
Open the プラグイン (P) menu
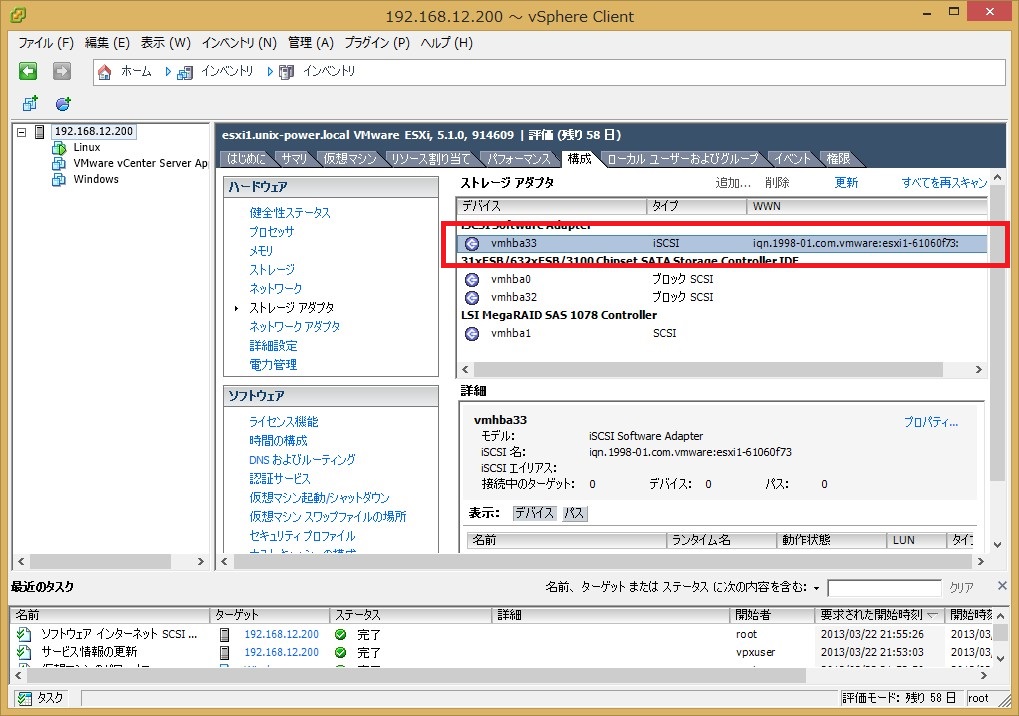pos(377,43)
